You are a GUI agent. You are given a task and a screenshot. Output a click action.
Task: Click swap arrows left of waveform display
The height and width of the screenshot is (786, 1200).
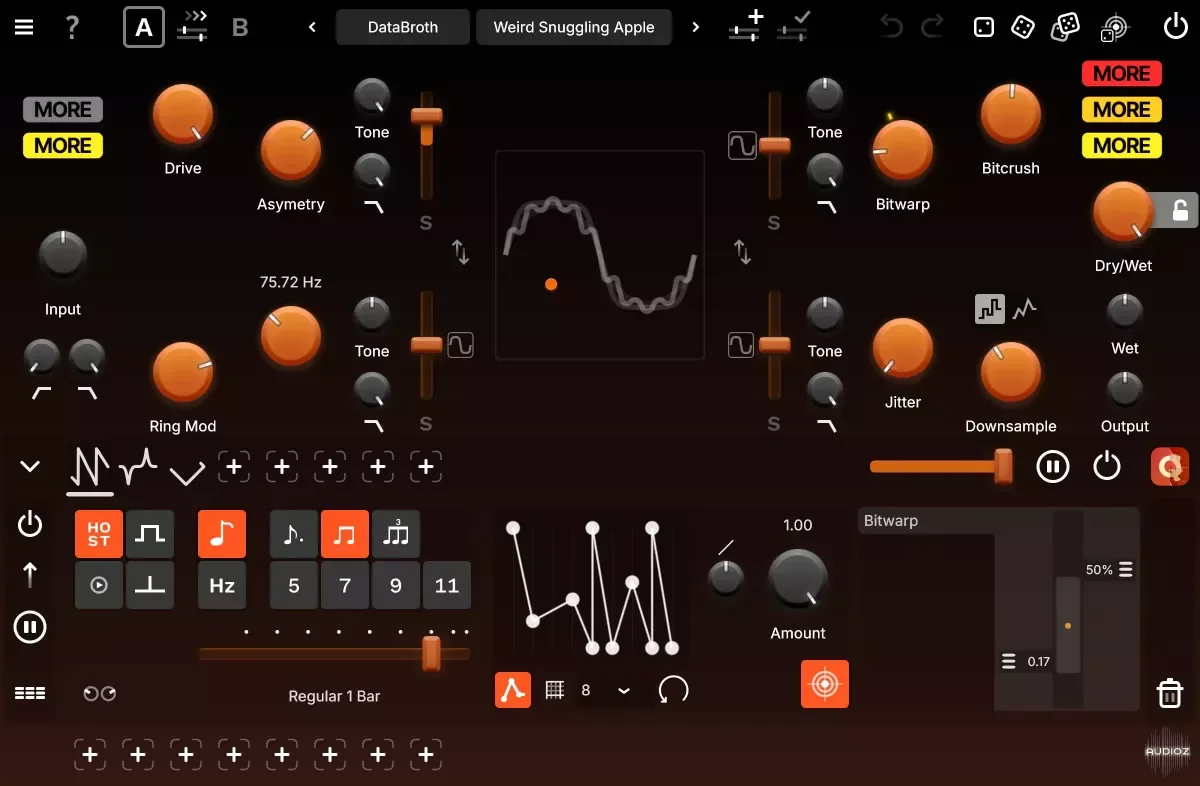tap(460, 252)
